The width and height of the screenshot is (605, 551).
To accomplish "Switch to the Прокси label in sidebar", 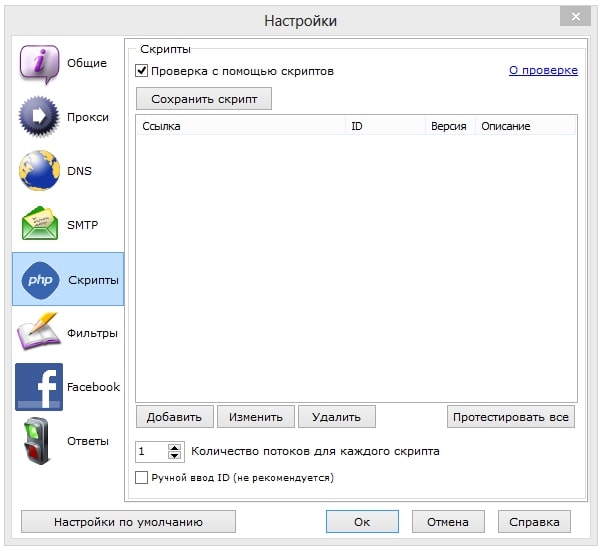I will 88,117.
